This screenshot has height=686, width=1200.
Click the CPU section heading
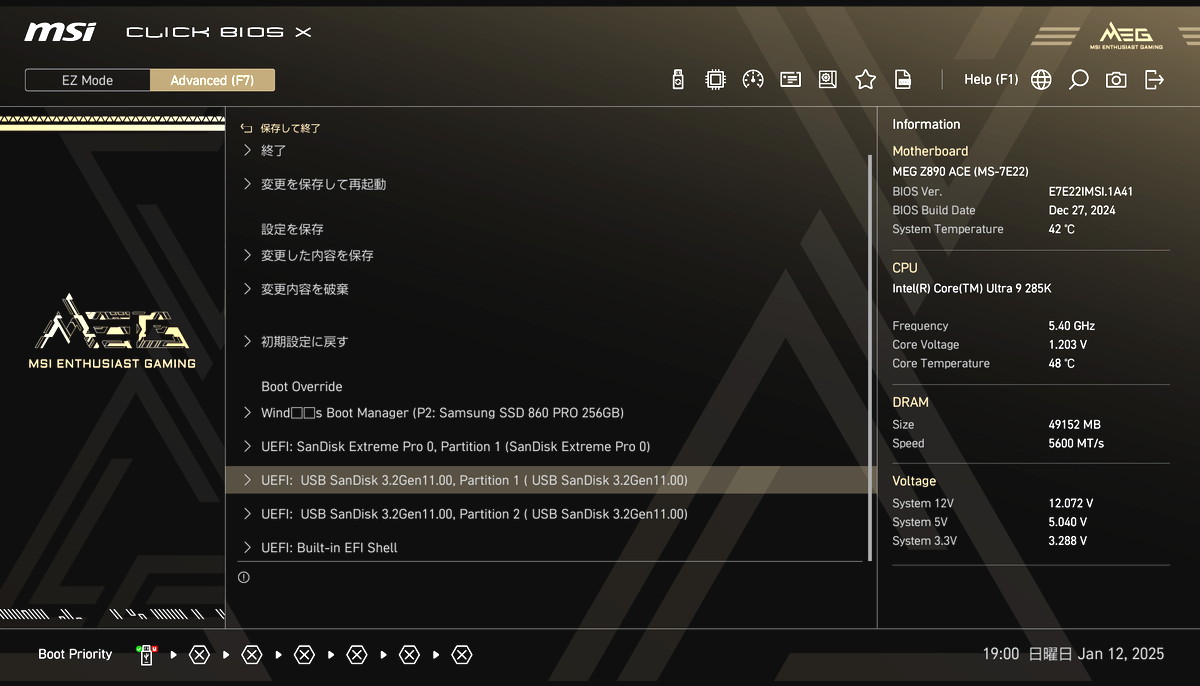click(905, 268)
